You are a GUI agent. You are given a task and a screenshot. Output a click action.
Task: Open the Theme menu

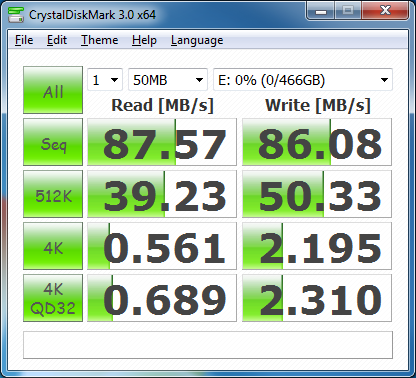[100, 40]
